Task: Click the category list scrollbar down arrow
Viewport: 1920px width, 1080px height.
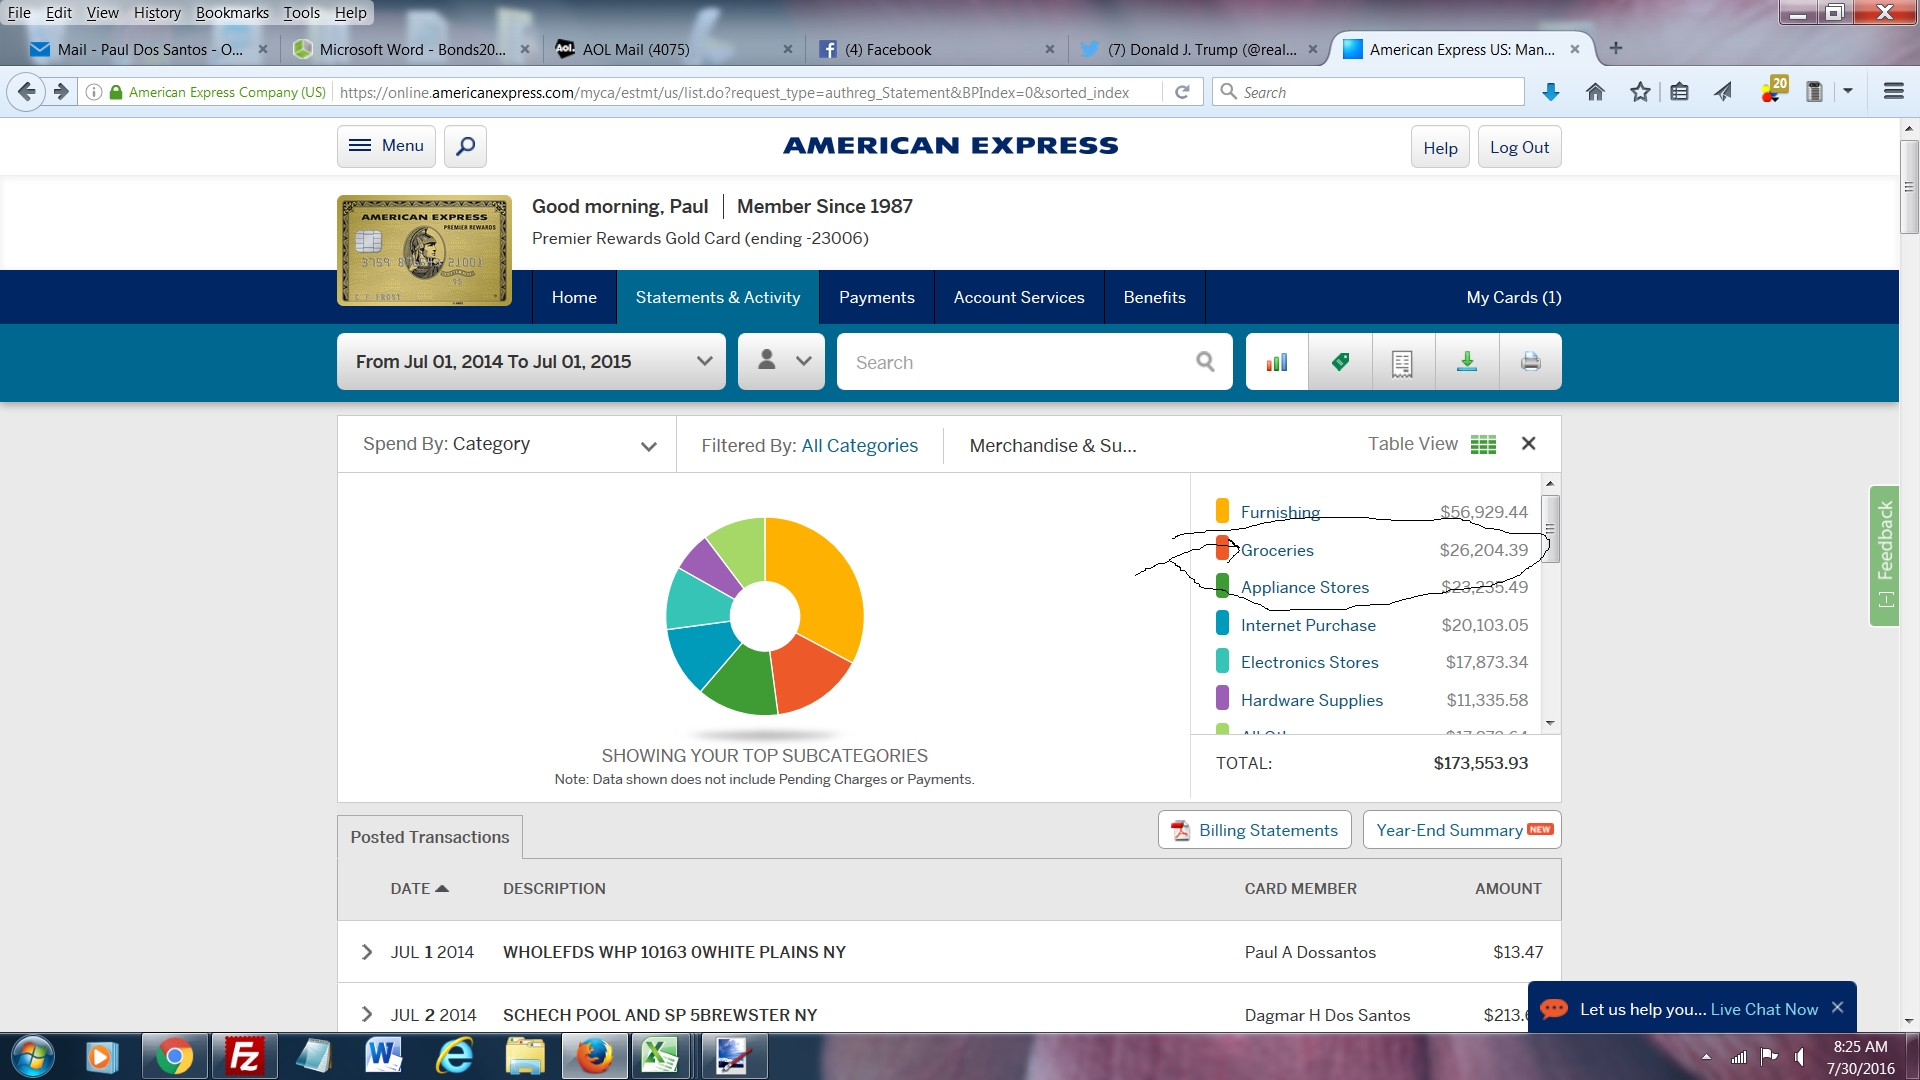Action: click(1550, 723)
